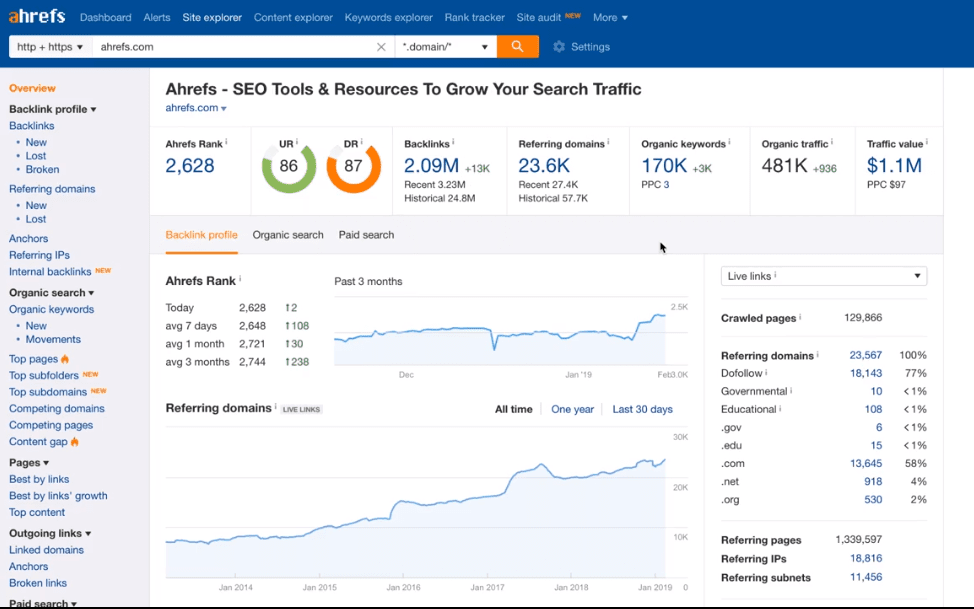This screenshot has height=609, width=974.
Task: Click the $1.1M Traffic value
Action: (894, 166)
